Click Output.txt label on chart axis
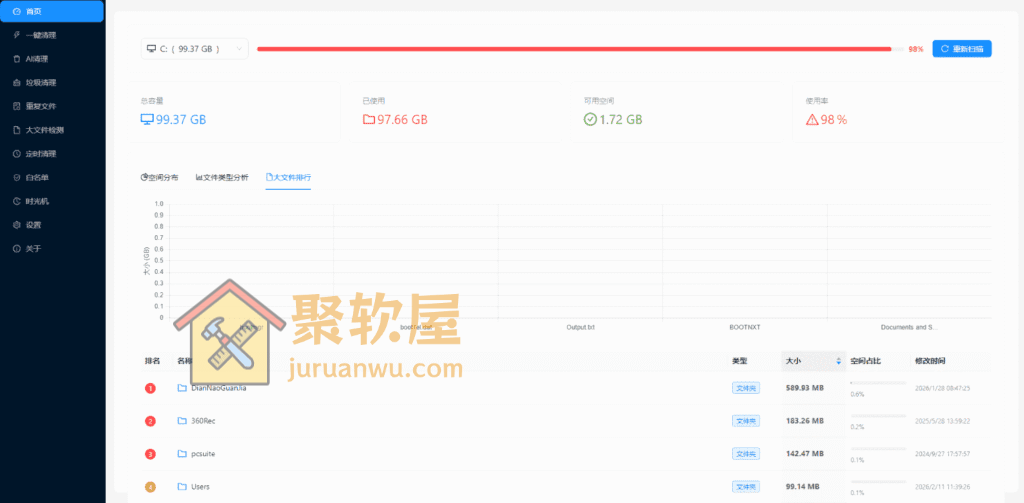The image size is (1024, 503). (581, 327)
